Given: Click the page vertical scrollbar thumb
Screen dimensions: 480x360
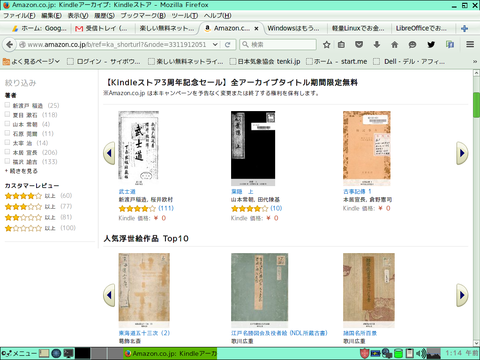Looking at the screenshot, I should tap(476, 105).
